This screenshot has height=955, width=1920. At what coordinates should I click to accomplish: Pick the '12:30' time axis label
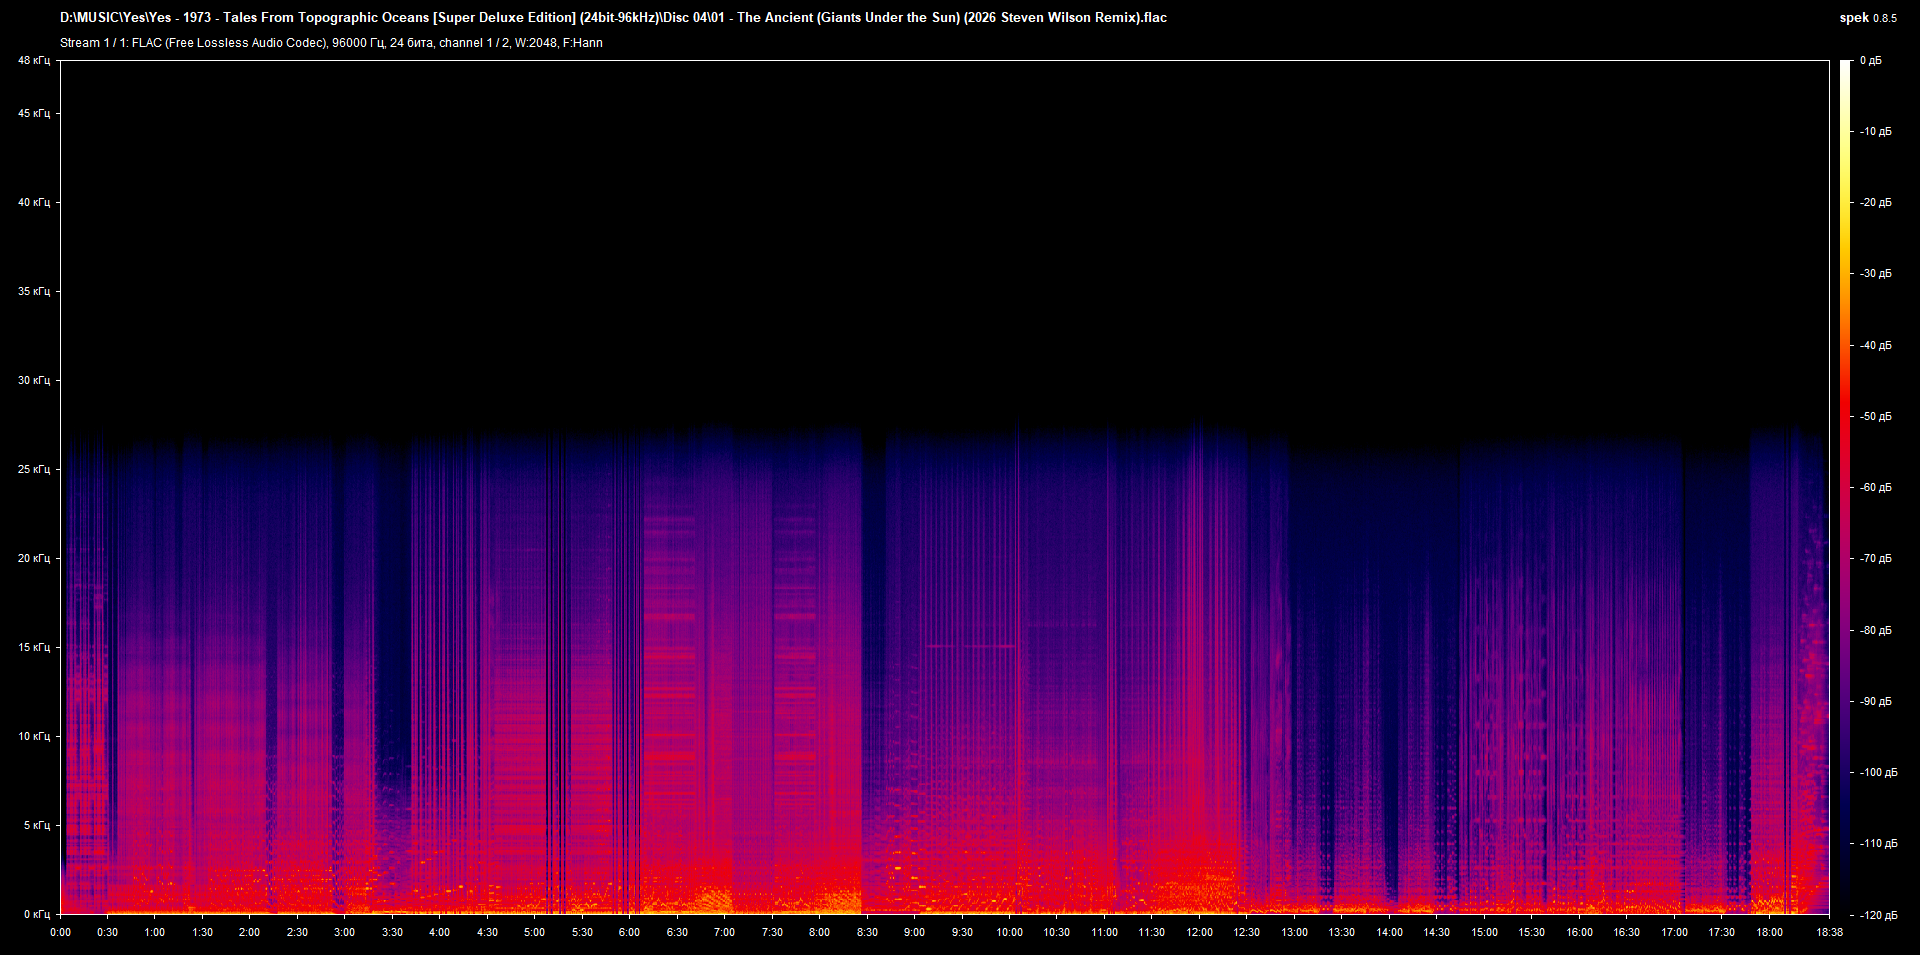pos(1246,932)
